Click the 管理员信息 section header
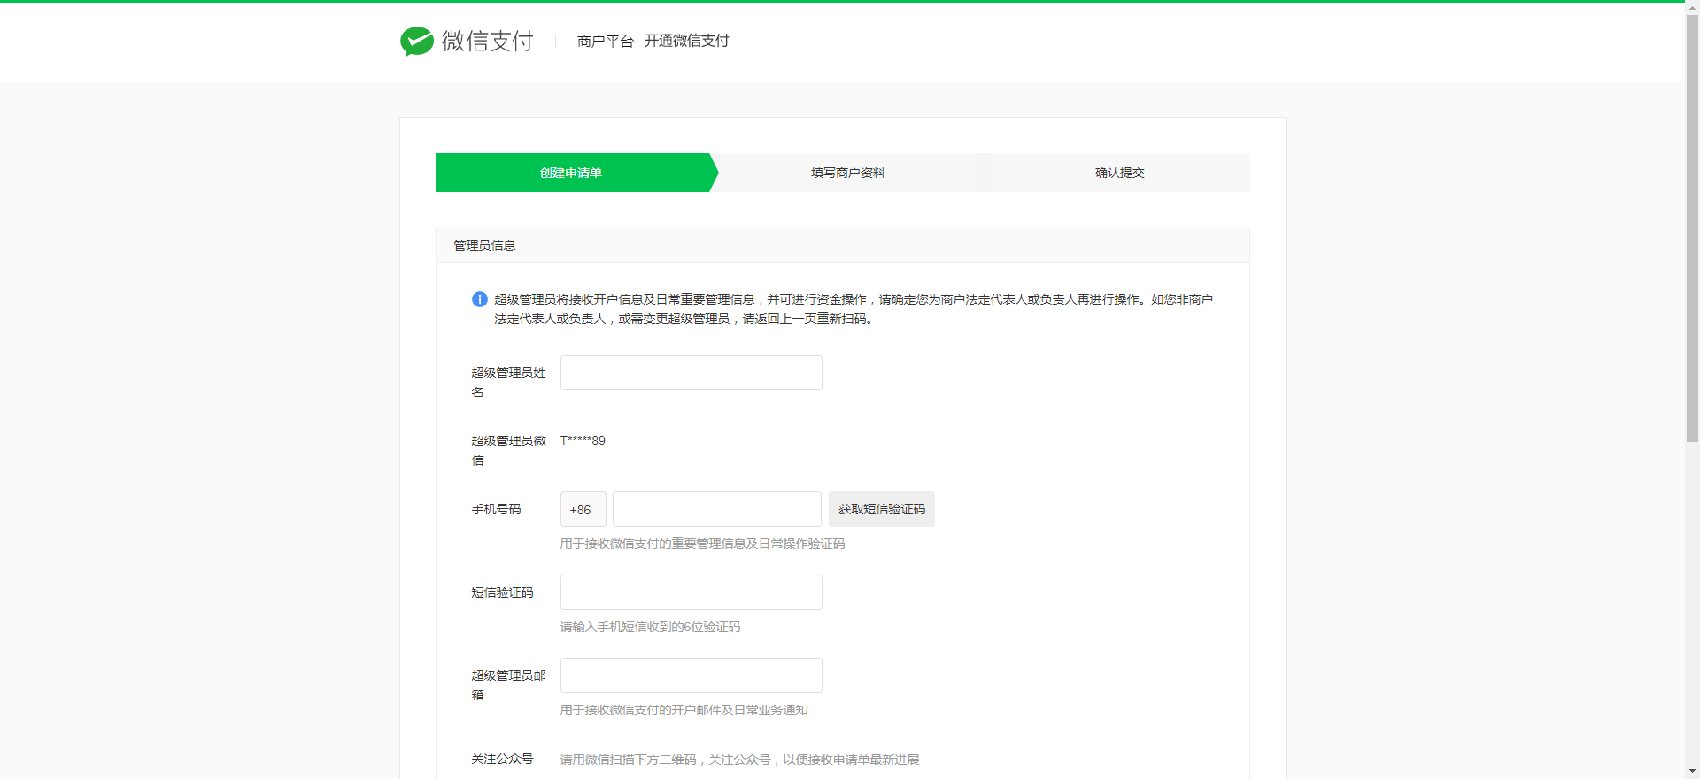The image size is (1700, 779). (485, 246)
